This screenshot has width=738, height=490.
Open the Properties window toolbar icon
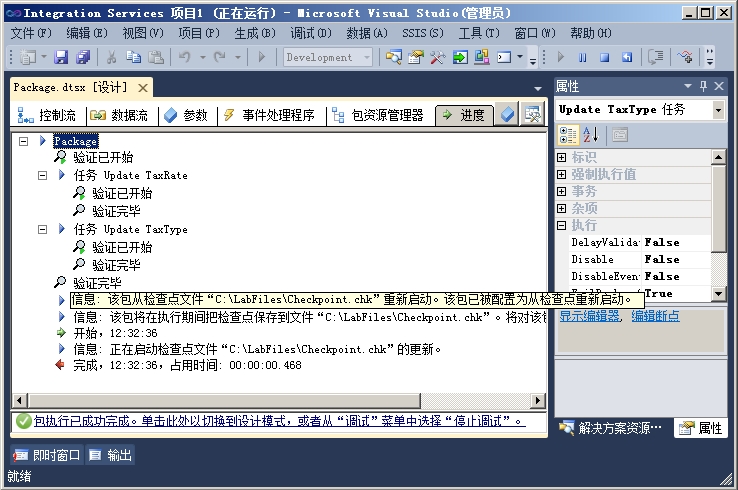416,57
